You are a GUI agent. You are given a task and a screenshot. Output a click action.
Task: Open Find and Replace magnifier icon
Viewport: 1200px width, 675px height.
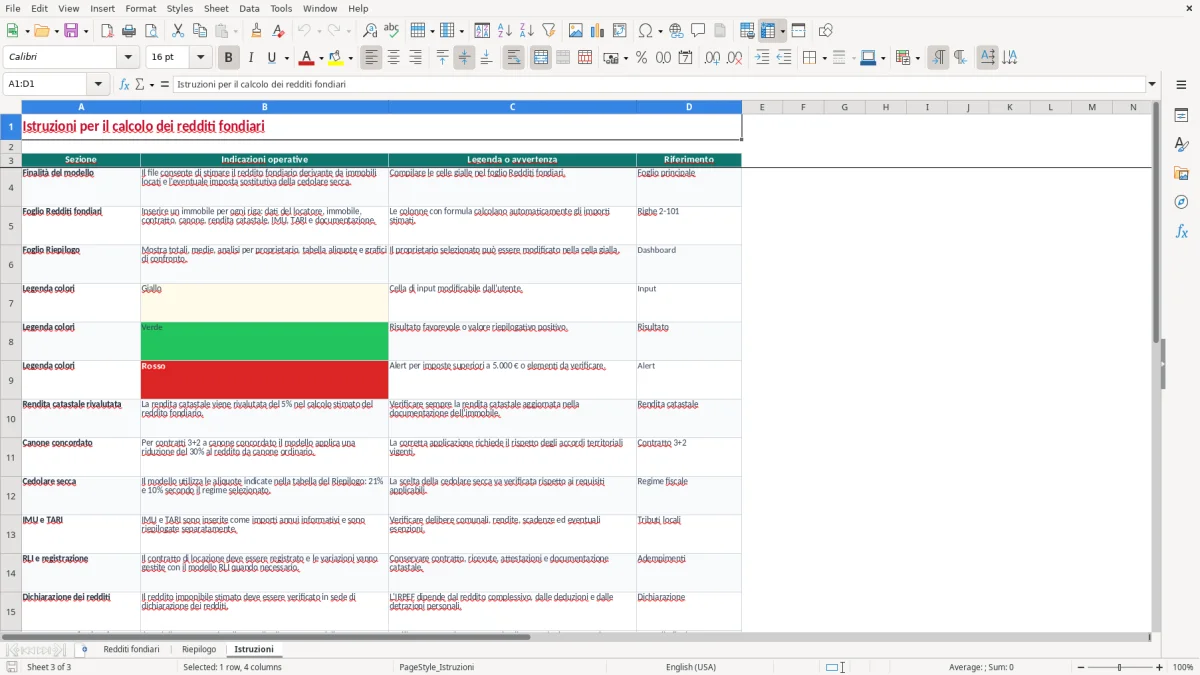(370, 31)
